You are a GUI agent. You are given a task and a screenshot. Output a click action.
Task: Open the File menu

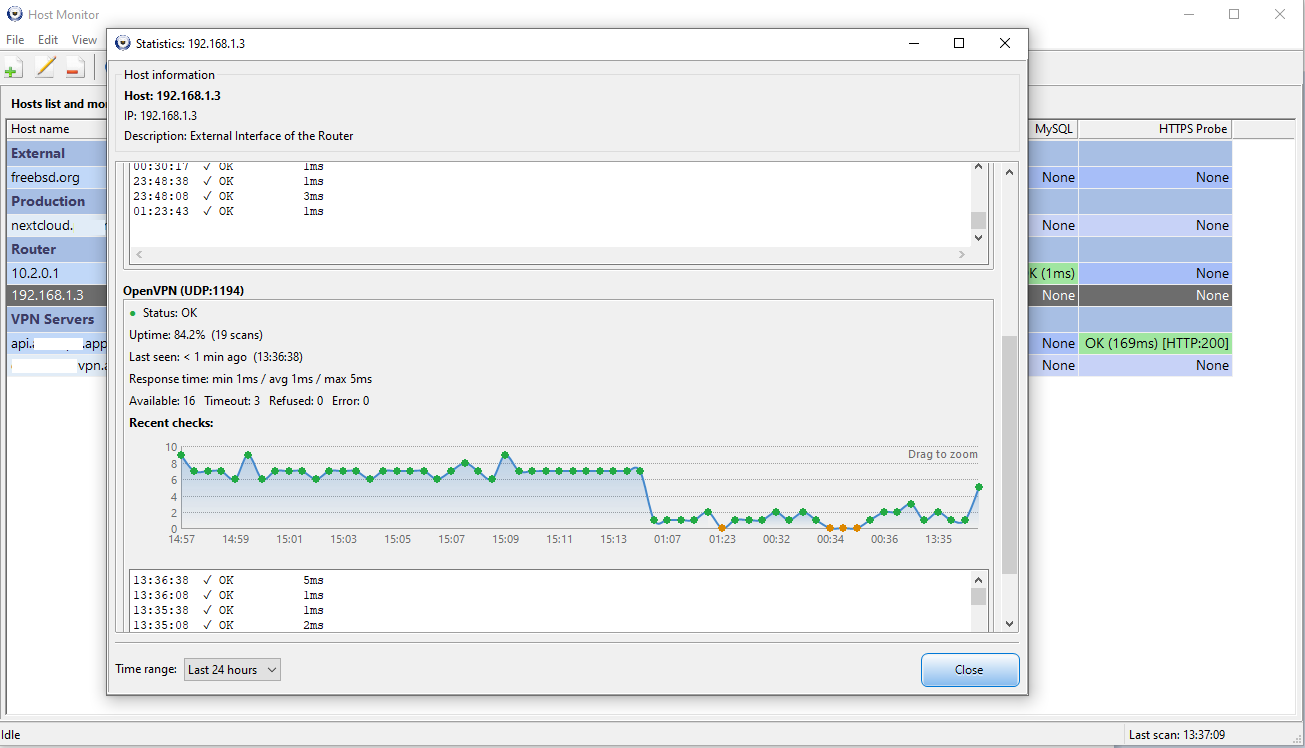tap(15, 39)
